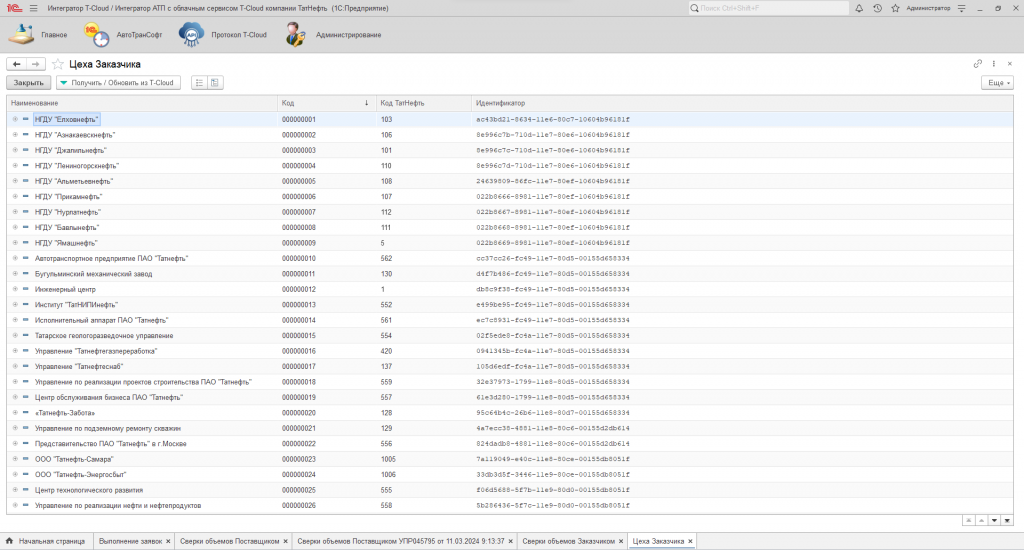Click Получить / Обновить из T-Cloud
This screenshot has height=550, width=1024.
(118, 83)
